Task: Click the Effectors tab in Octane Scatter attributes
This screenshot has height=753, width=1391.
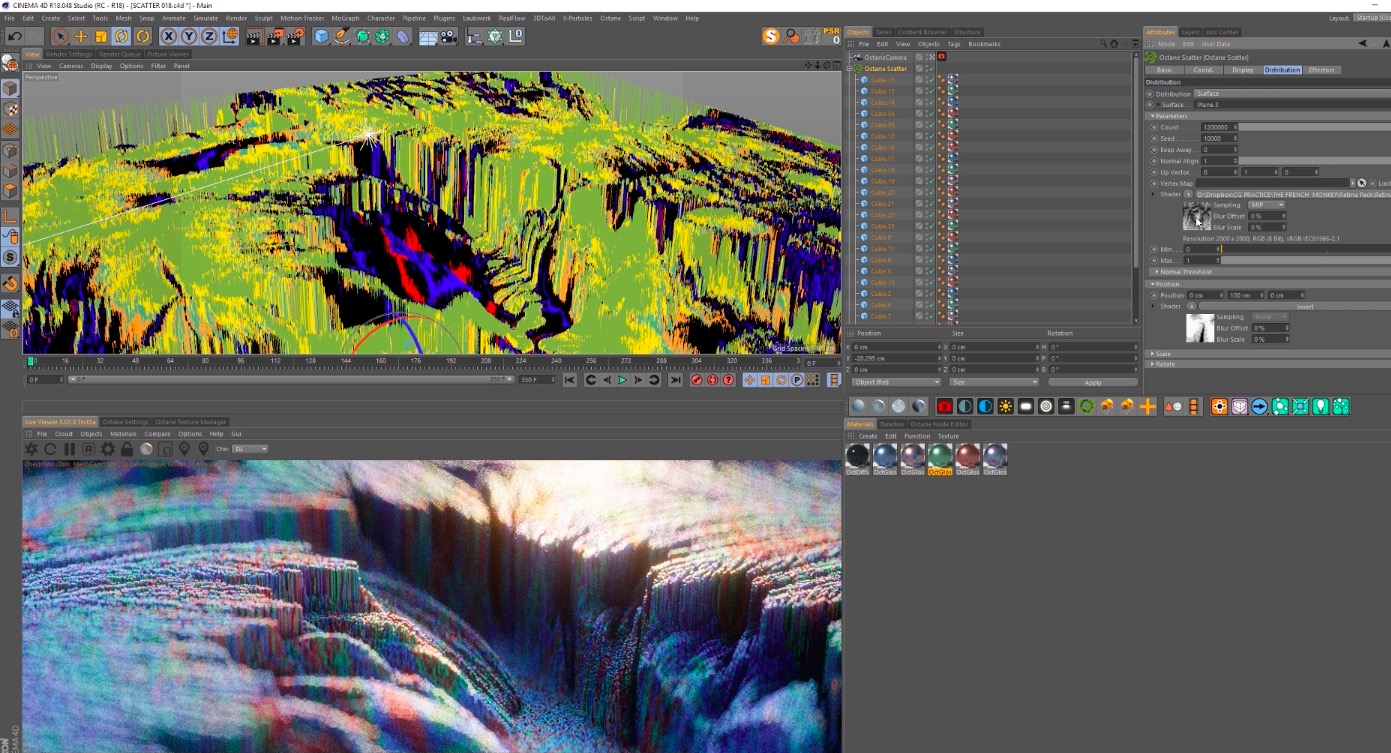Action: (1322, 70)
